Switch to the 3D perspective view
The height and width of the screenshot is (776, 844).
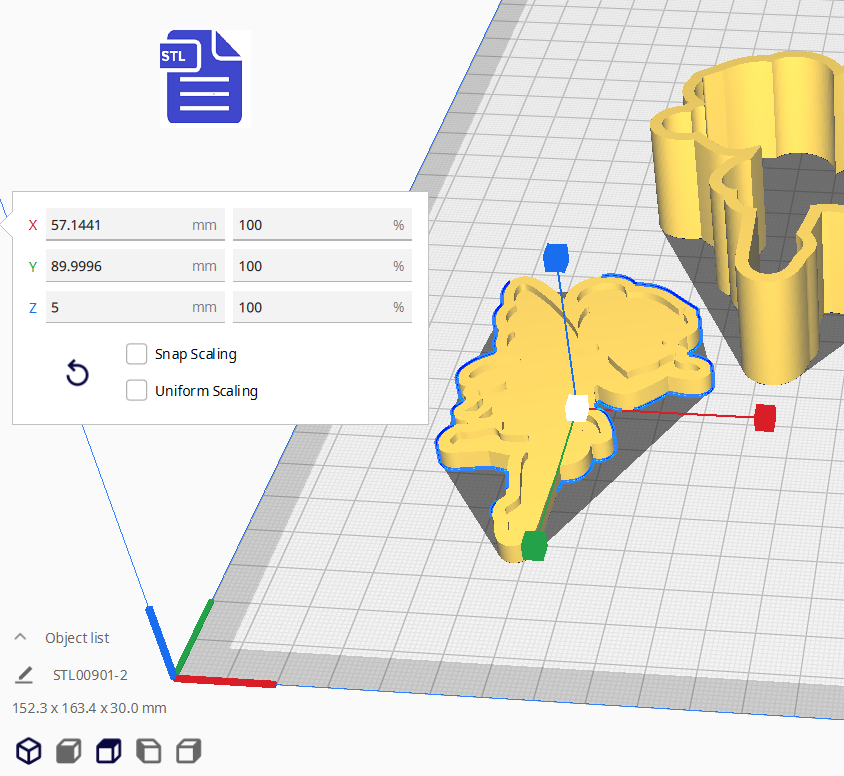click(x=29, y=750)
